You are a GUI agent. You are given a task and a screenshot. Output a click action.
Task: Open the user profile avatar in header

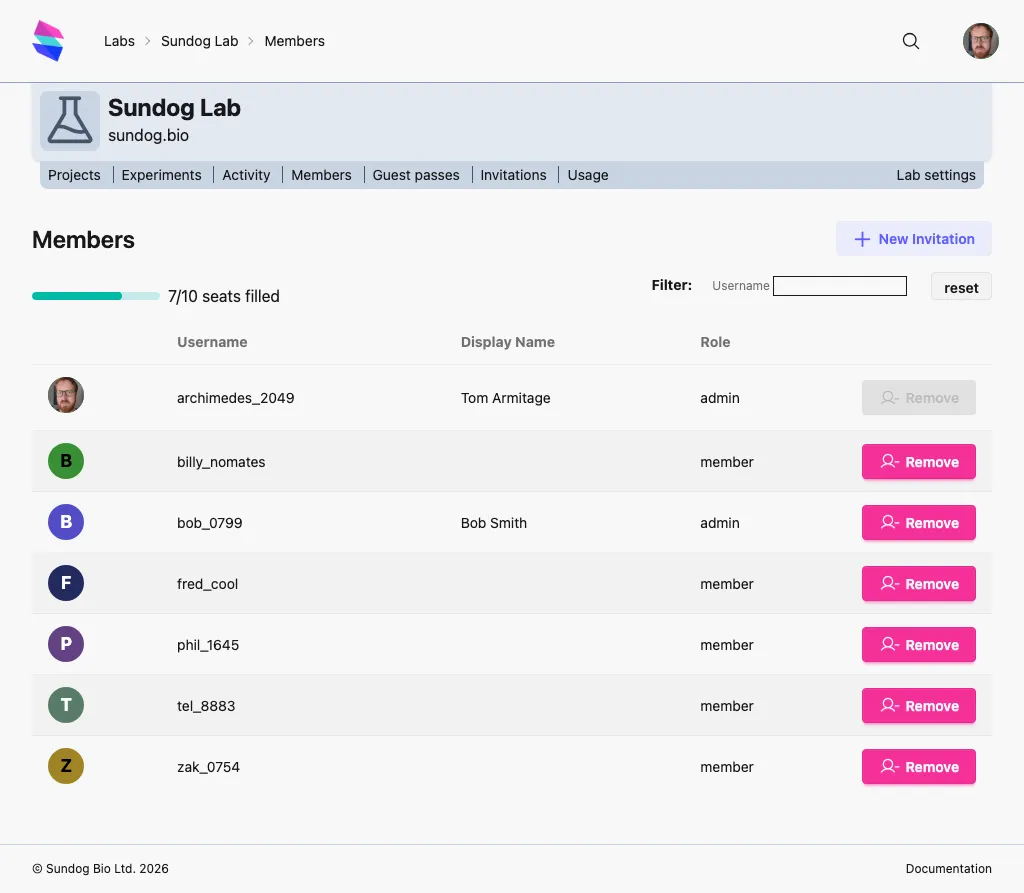[980, 41]
